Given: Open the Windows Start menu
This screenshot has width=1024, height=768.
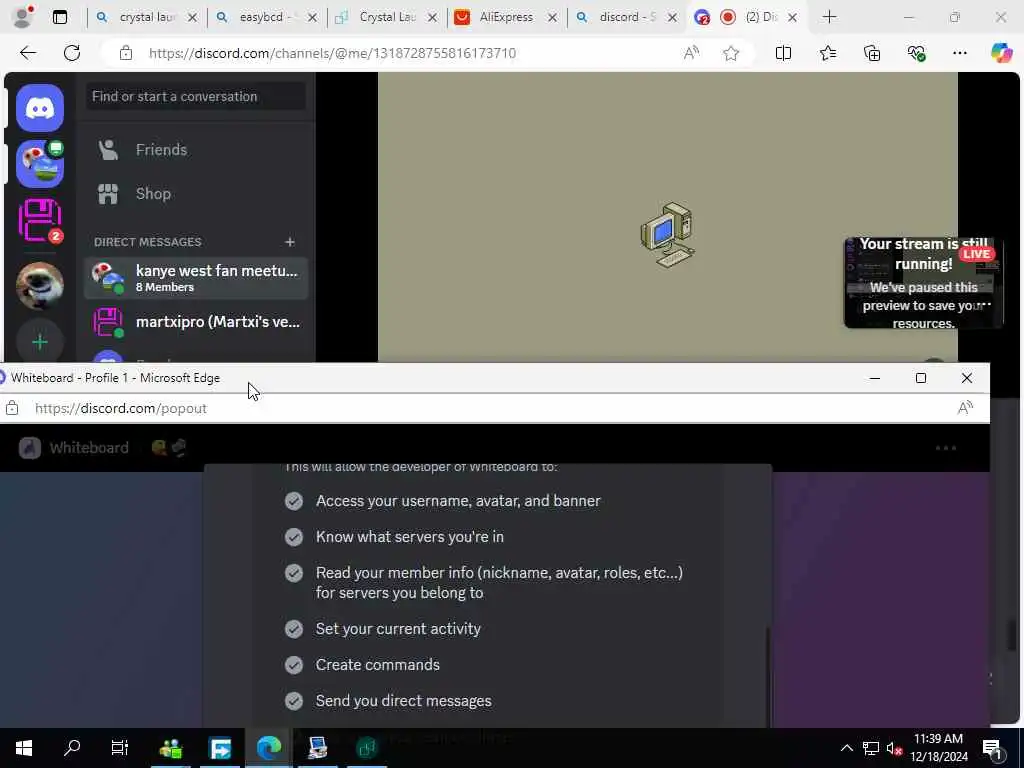Looking at the screenshot, I should click(24, 748).
